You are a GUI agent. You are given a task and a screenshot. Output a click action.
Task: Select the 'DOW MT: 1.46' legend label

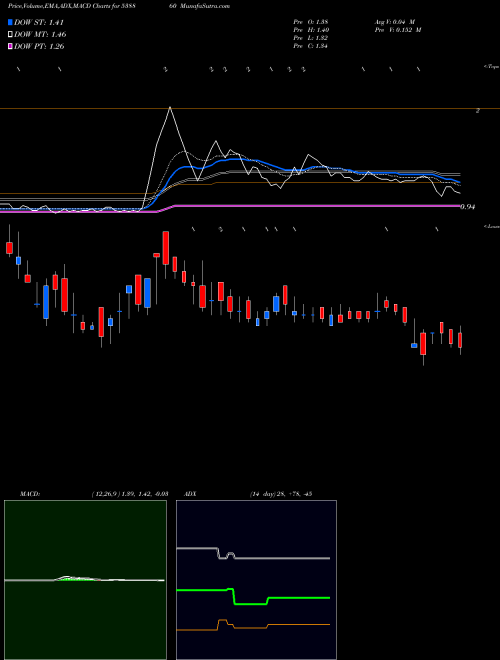tap(40, 35)
